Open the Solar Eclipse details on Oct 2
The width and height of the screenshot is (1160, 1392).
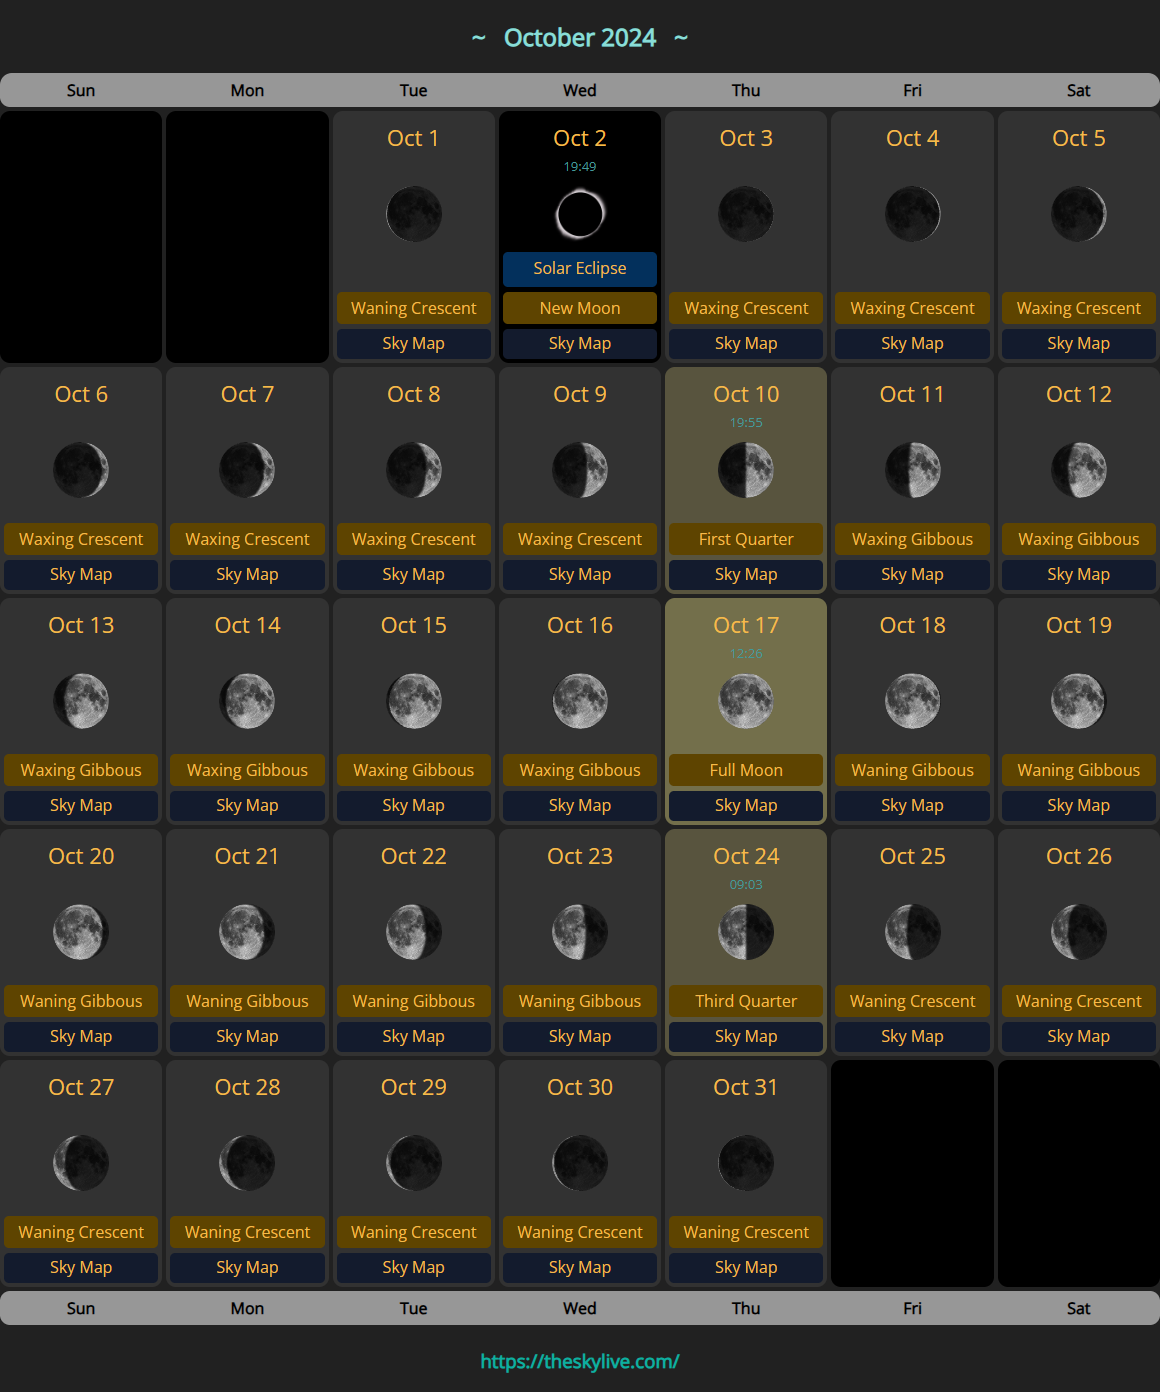580,269
